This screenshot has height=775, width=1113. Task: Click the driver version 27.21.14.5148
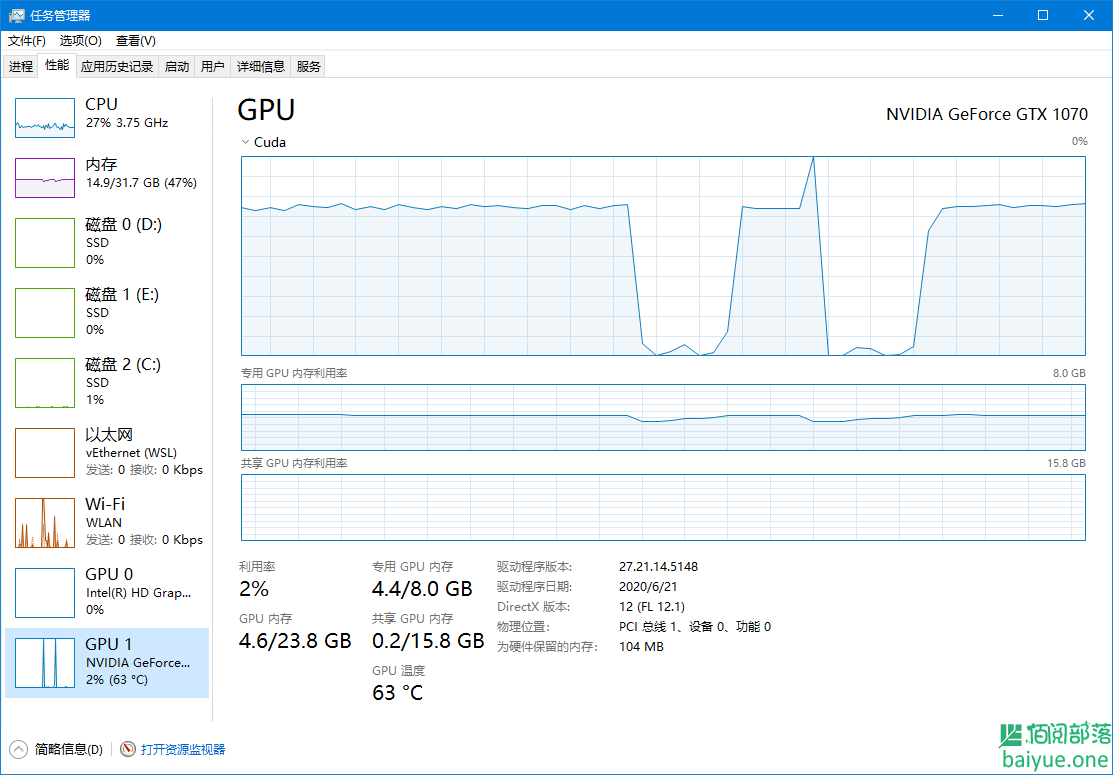point(659,566)
